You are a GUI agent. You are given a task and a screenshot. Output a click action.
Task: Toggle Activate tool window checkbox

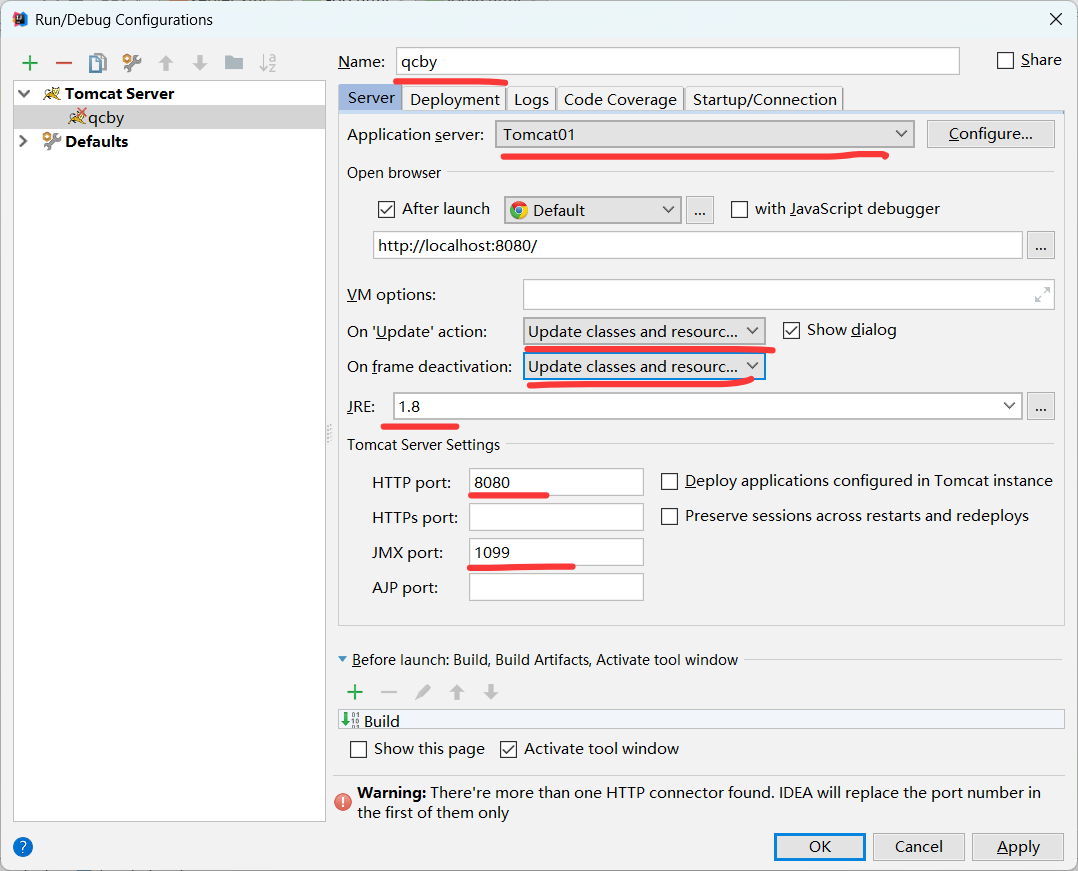pos(508,749)
